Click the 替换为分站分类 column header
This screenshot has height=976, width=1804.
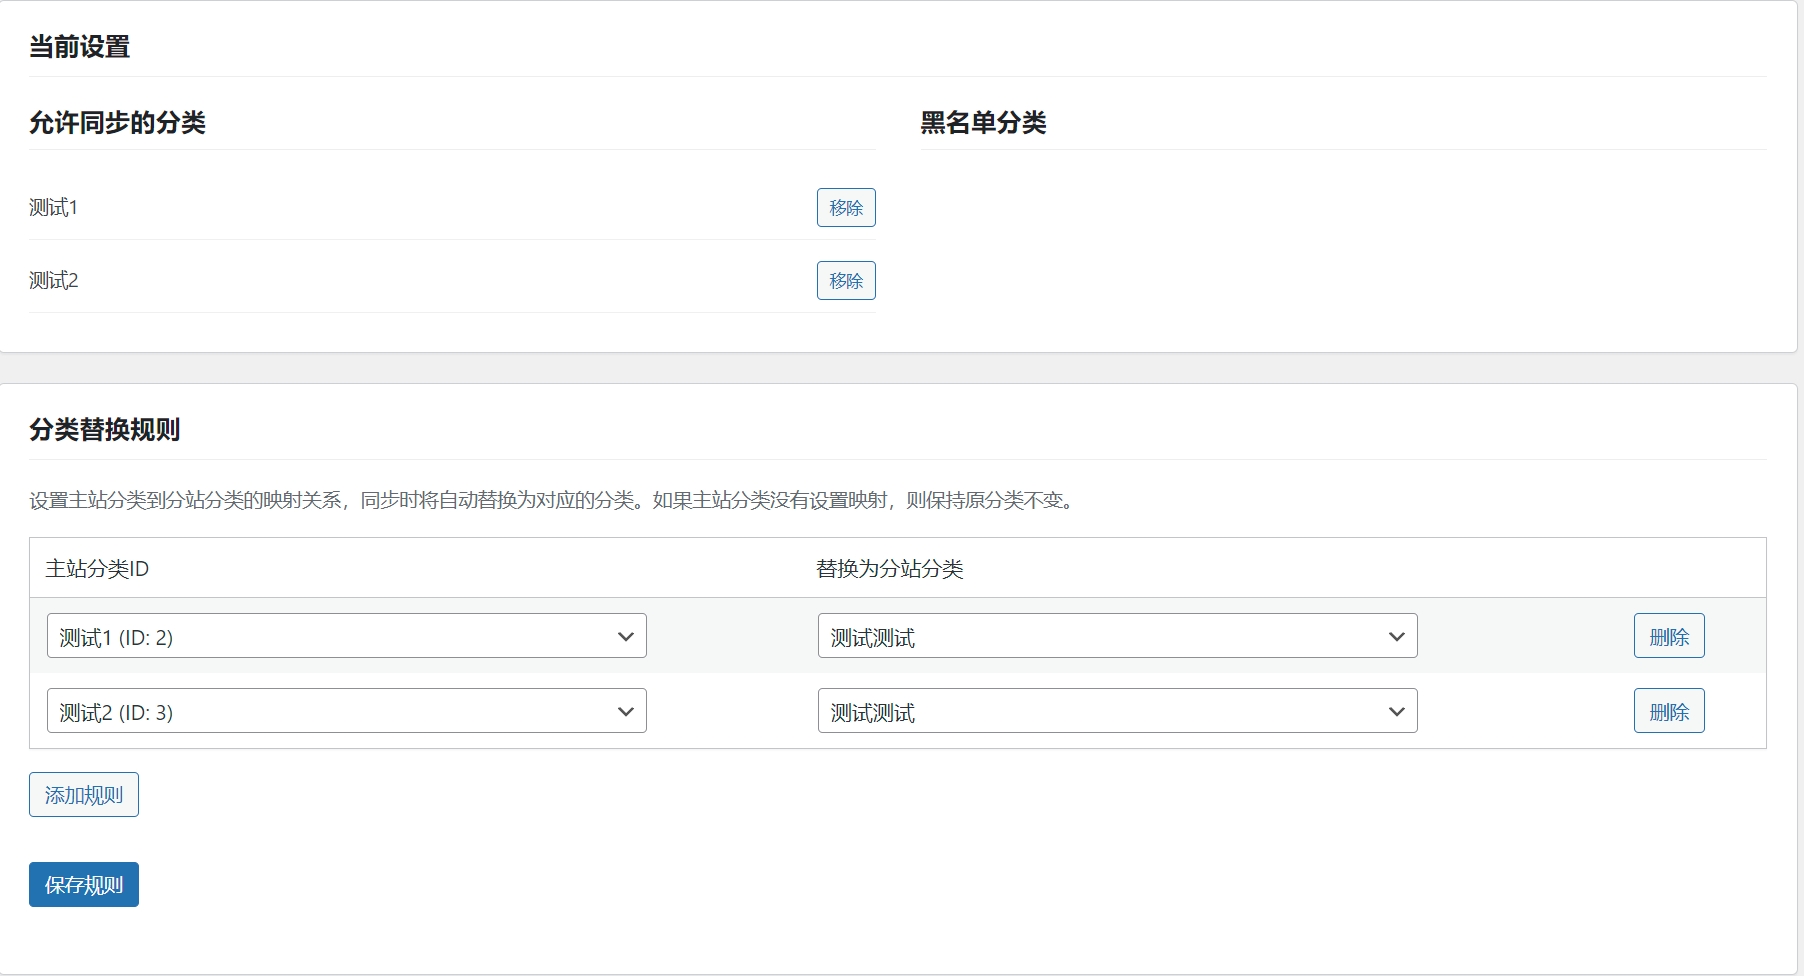(x=889, y=569)
